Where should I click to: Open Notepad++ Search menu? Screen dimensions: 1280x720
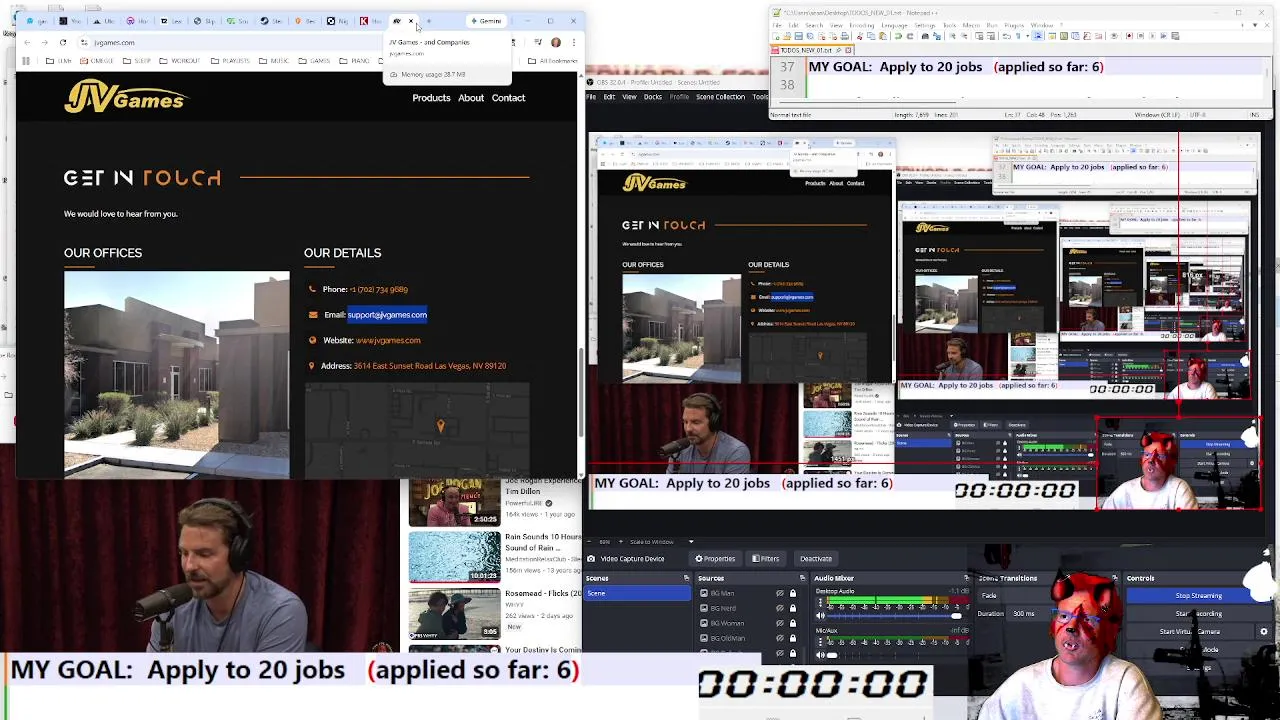(814, 25)
